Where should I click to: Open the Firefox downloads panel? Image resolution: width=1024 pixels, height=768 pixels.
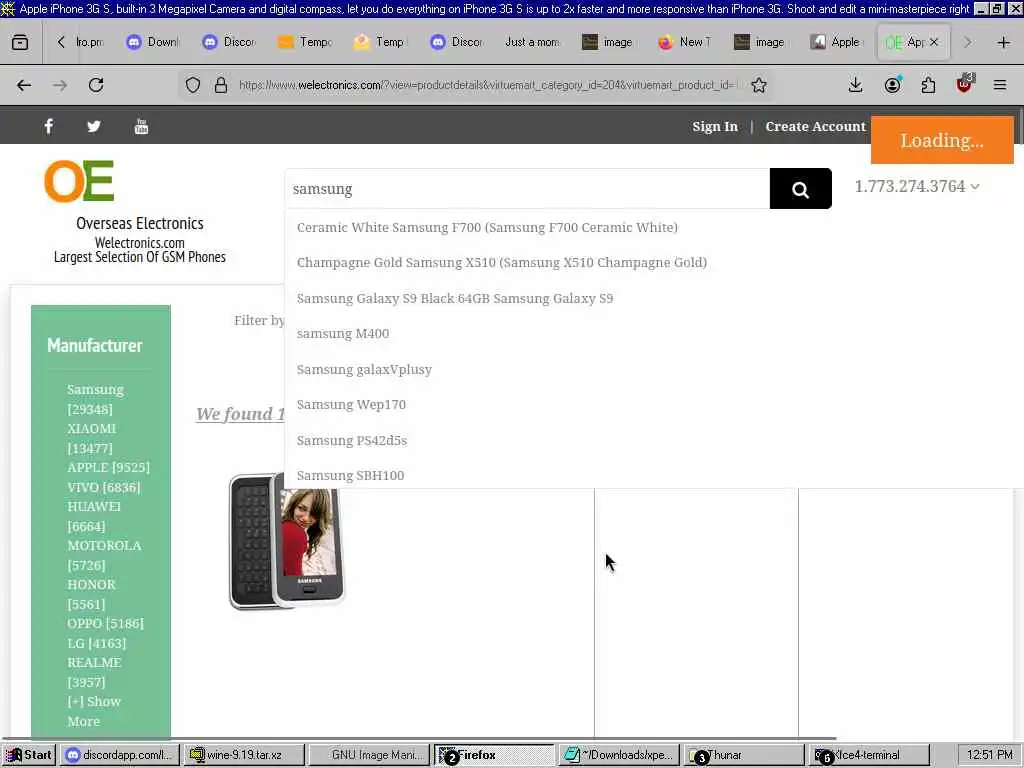point(856,85)
